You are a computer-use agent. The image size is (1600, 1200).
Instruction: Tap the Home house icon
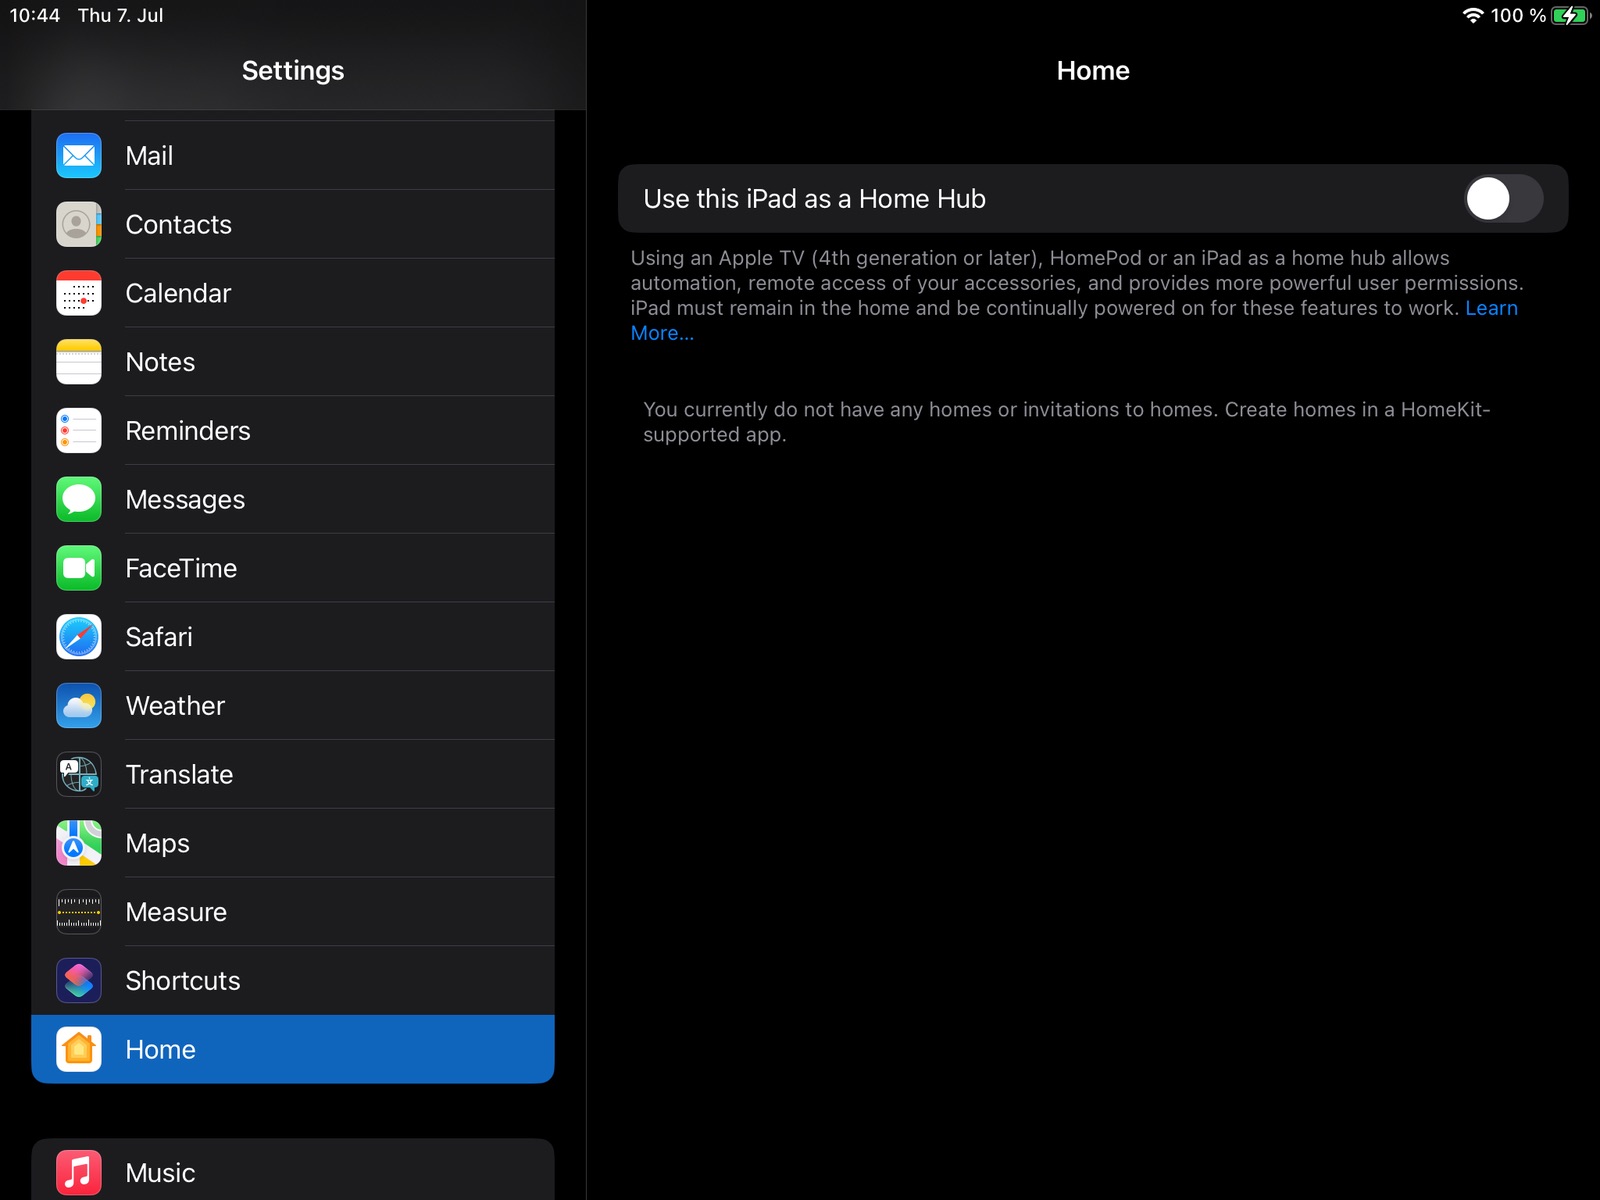(x=79, y=1049)
